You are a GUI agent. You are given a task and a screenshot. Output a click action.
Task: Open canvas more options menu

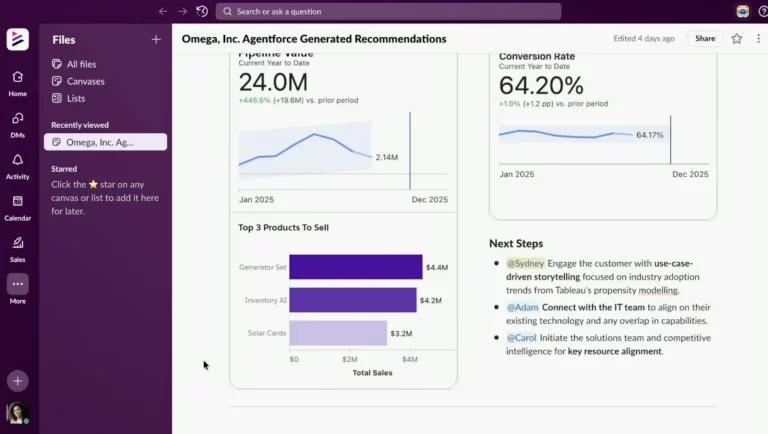(x=757, y=39)
